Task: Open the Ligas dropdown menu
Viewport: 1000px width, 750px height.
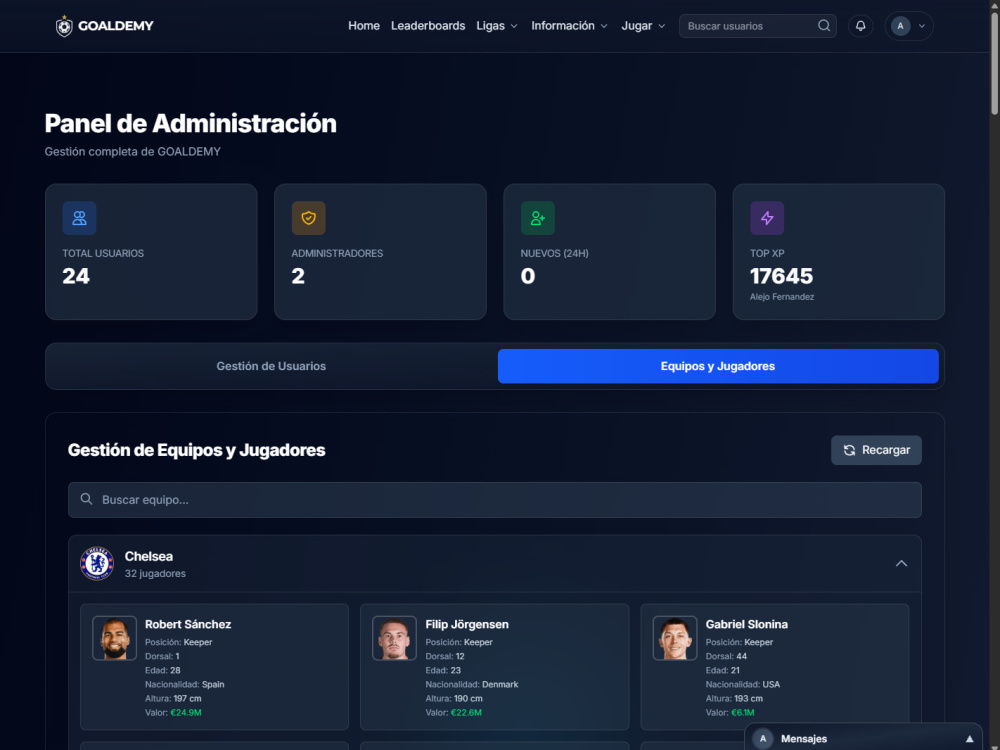Action: coord(497,26)
